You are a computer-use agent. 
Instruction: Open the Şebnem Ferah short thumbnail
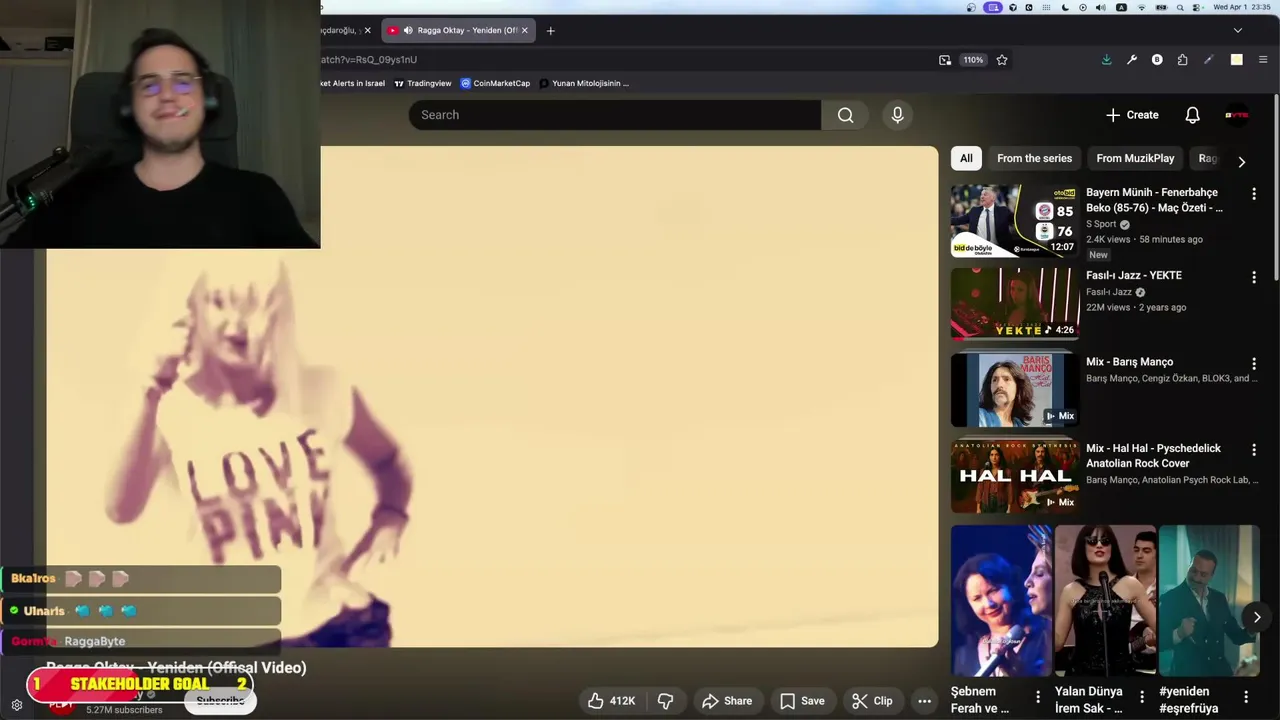click(x=1001, y=601)
